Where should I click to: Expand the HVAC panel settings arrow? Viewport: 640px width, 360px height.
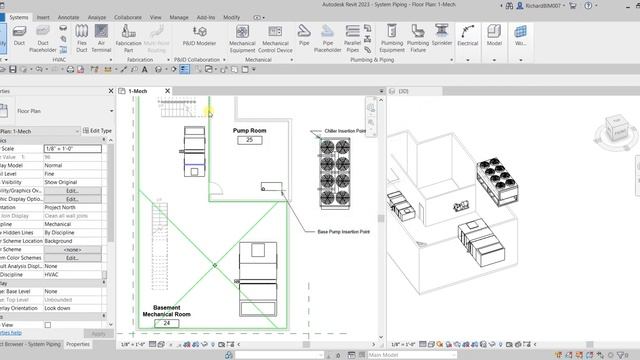coord(111,60)
